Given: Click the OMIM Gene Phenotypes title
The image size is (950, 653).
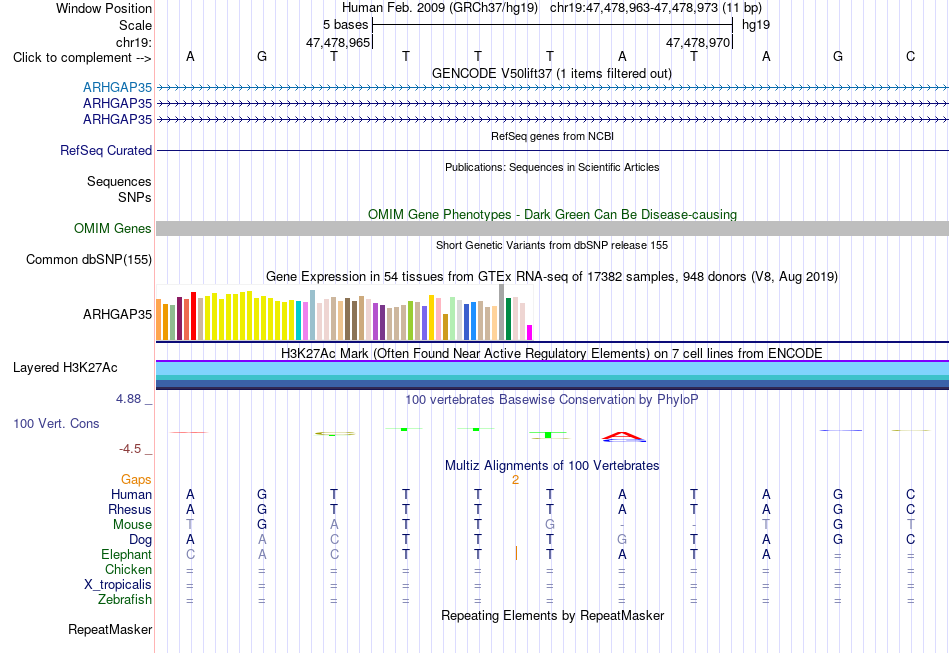Looking at the screenshot, I should (x=552, y=214).
